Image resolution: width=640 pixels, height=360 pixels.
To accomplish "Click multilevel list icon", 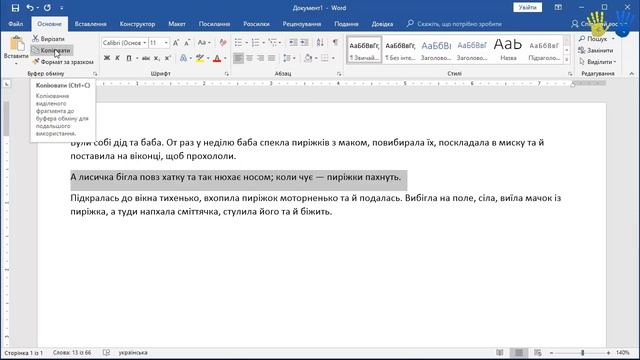I will (273, 43).
